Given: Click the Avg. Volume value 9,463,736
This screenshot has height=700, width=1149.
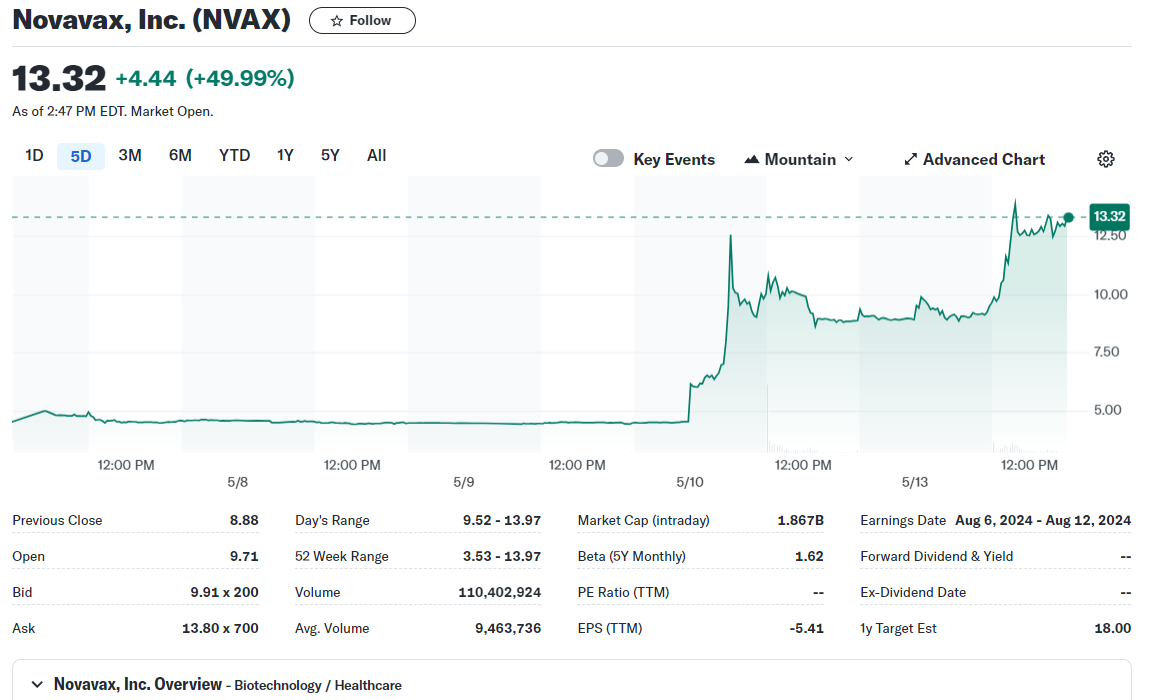Looking at the screenshot, I should pos(508,628).
